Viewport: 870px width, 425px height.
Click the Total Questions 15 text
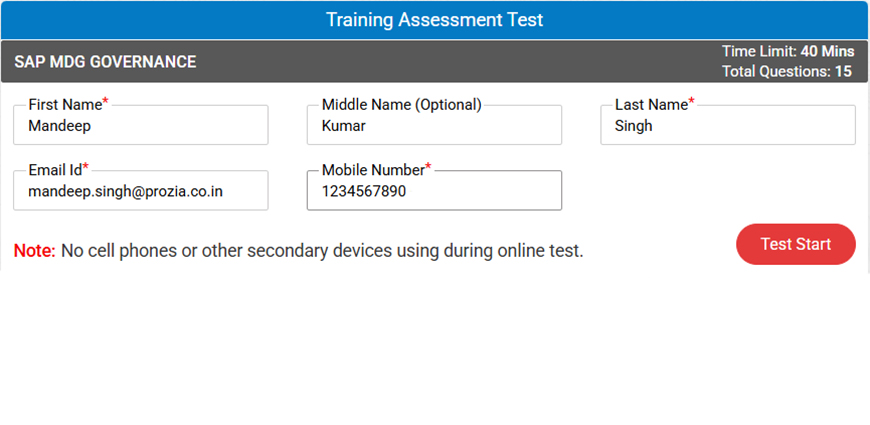click(x=787, y=72)
